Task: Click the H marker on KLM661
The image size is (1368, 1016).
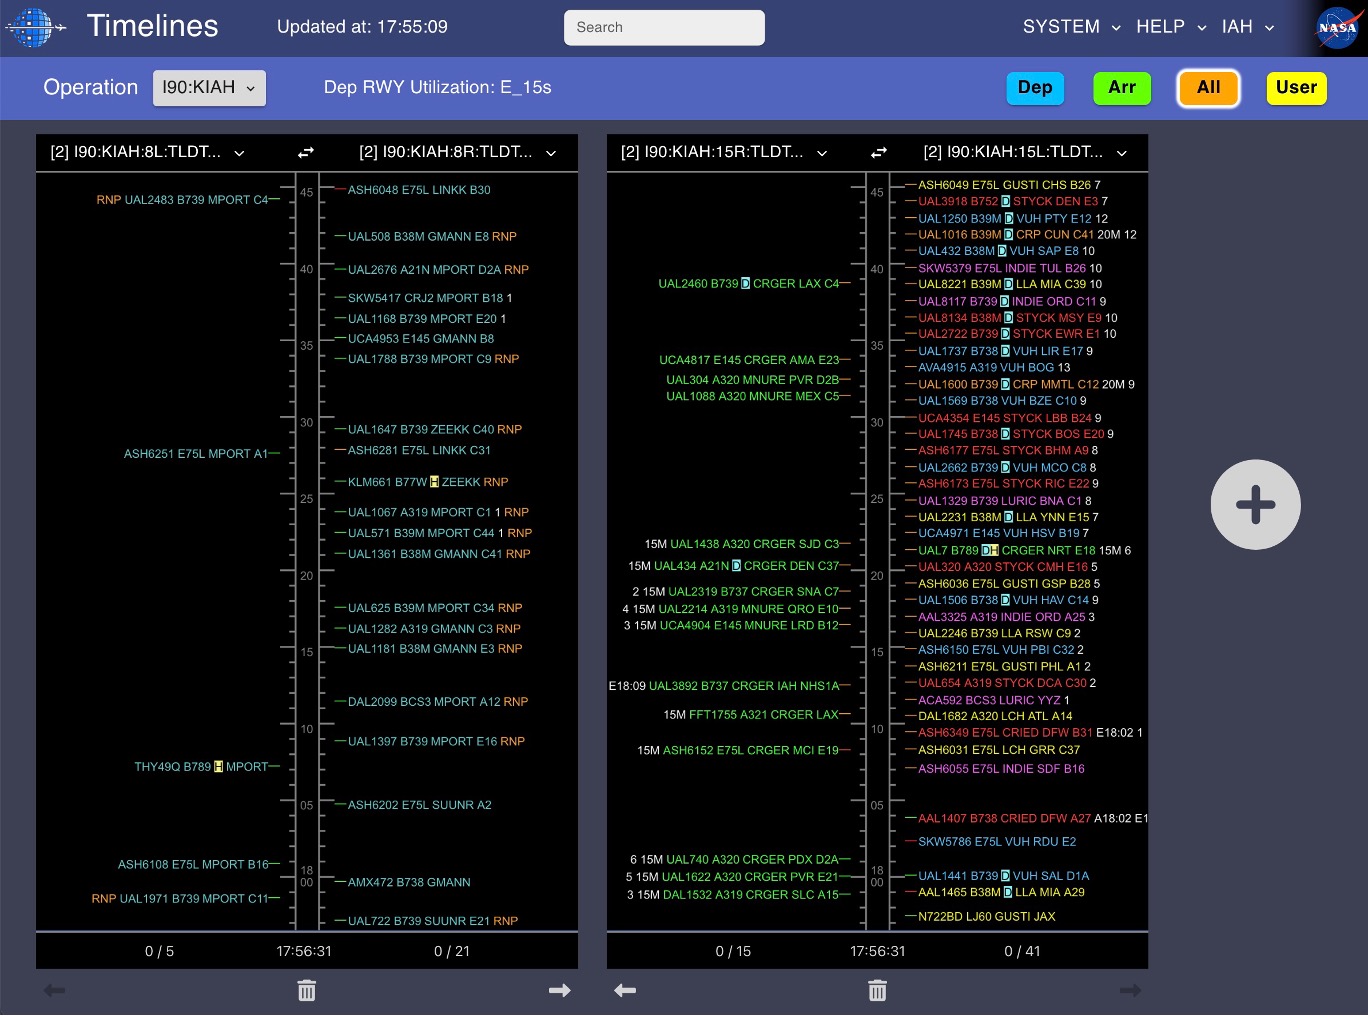Action: pyautogui.click(x=434, y=482)
